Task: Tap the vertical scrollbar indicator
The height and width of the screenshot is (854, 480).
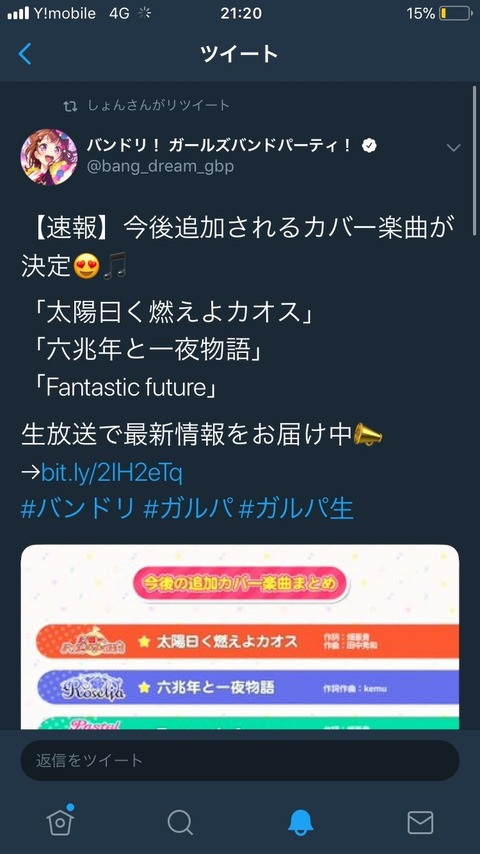Action: click(x=476, y=161)
